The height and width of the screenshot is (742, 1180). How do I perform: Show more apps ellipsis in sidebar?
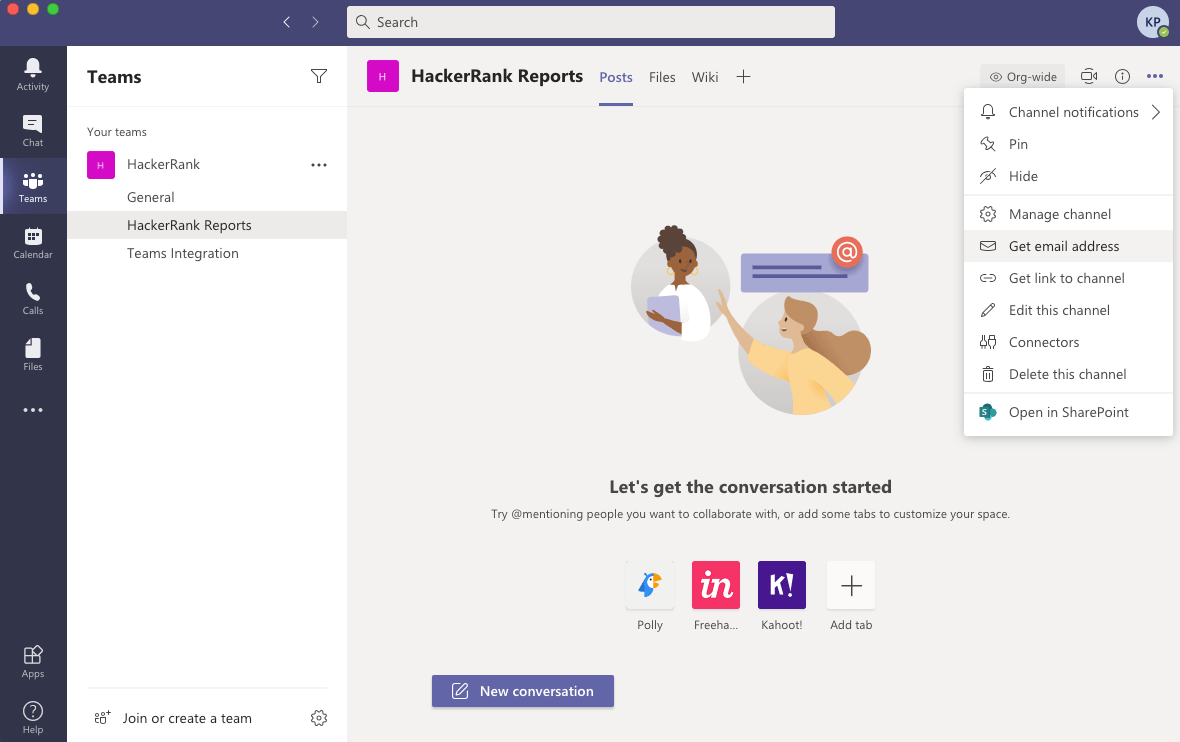[x=33, y=410]
